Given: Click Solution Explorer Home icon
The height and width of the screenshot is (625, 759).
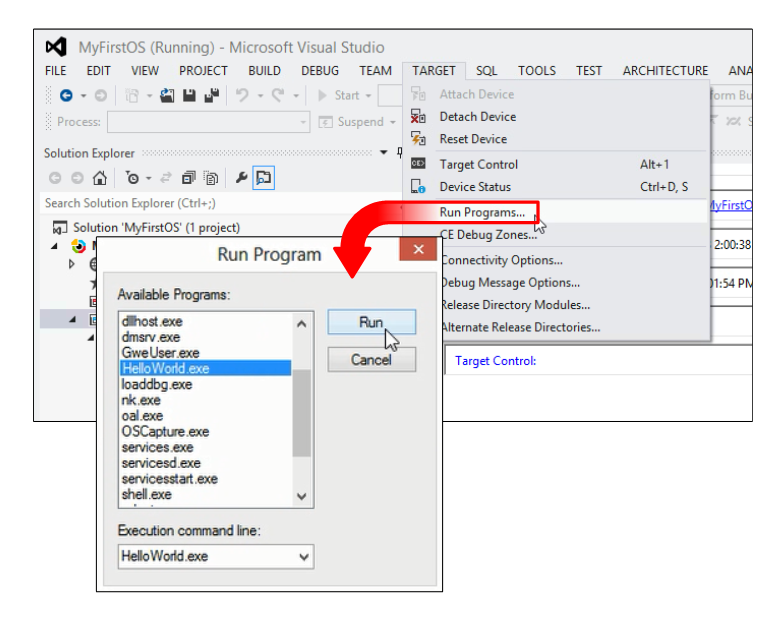Looking at the screenshot, I should click(100, 178).
